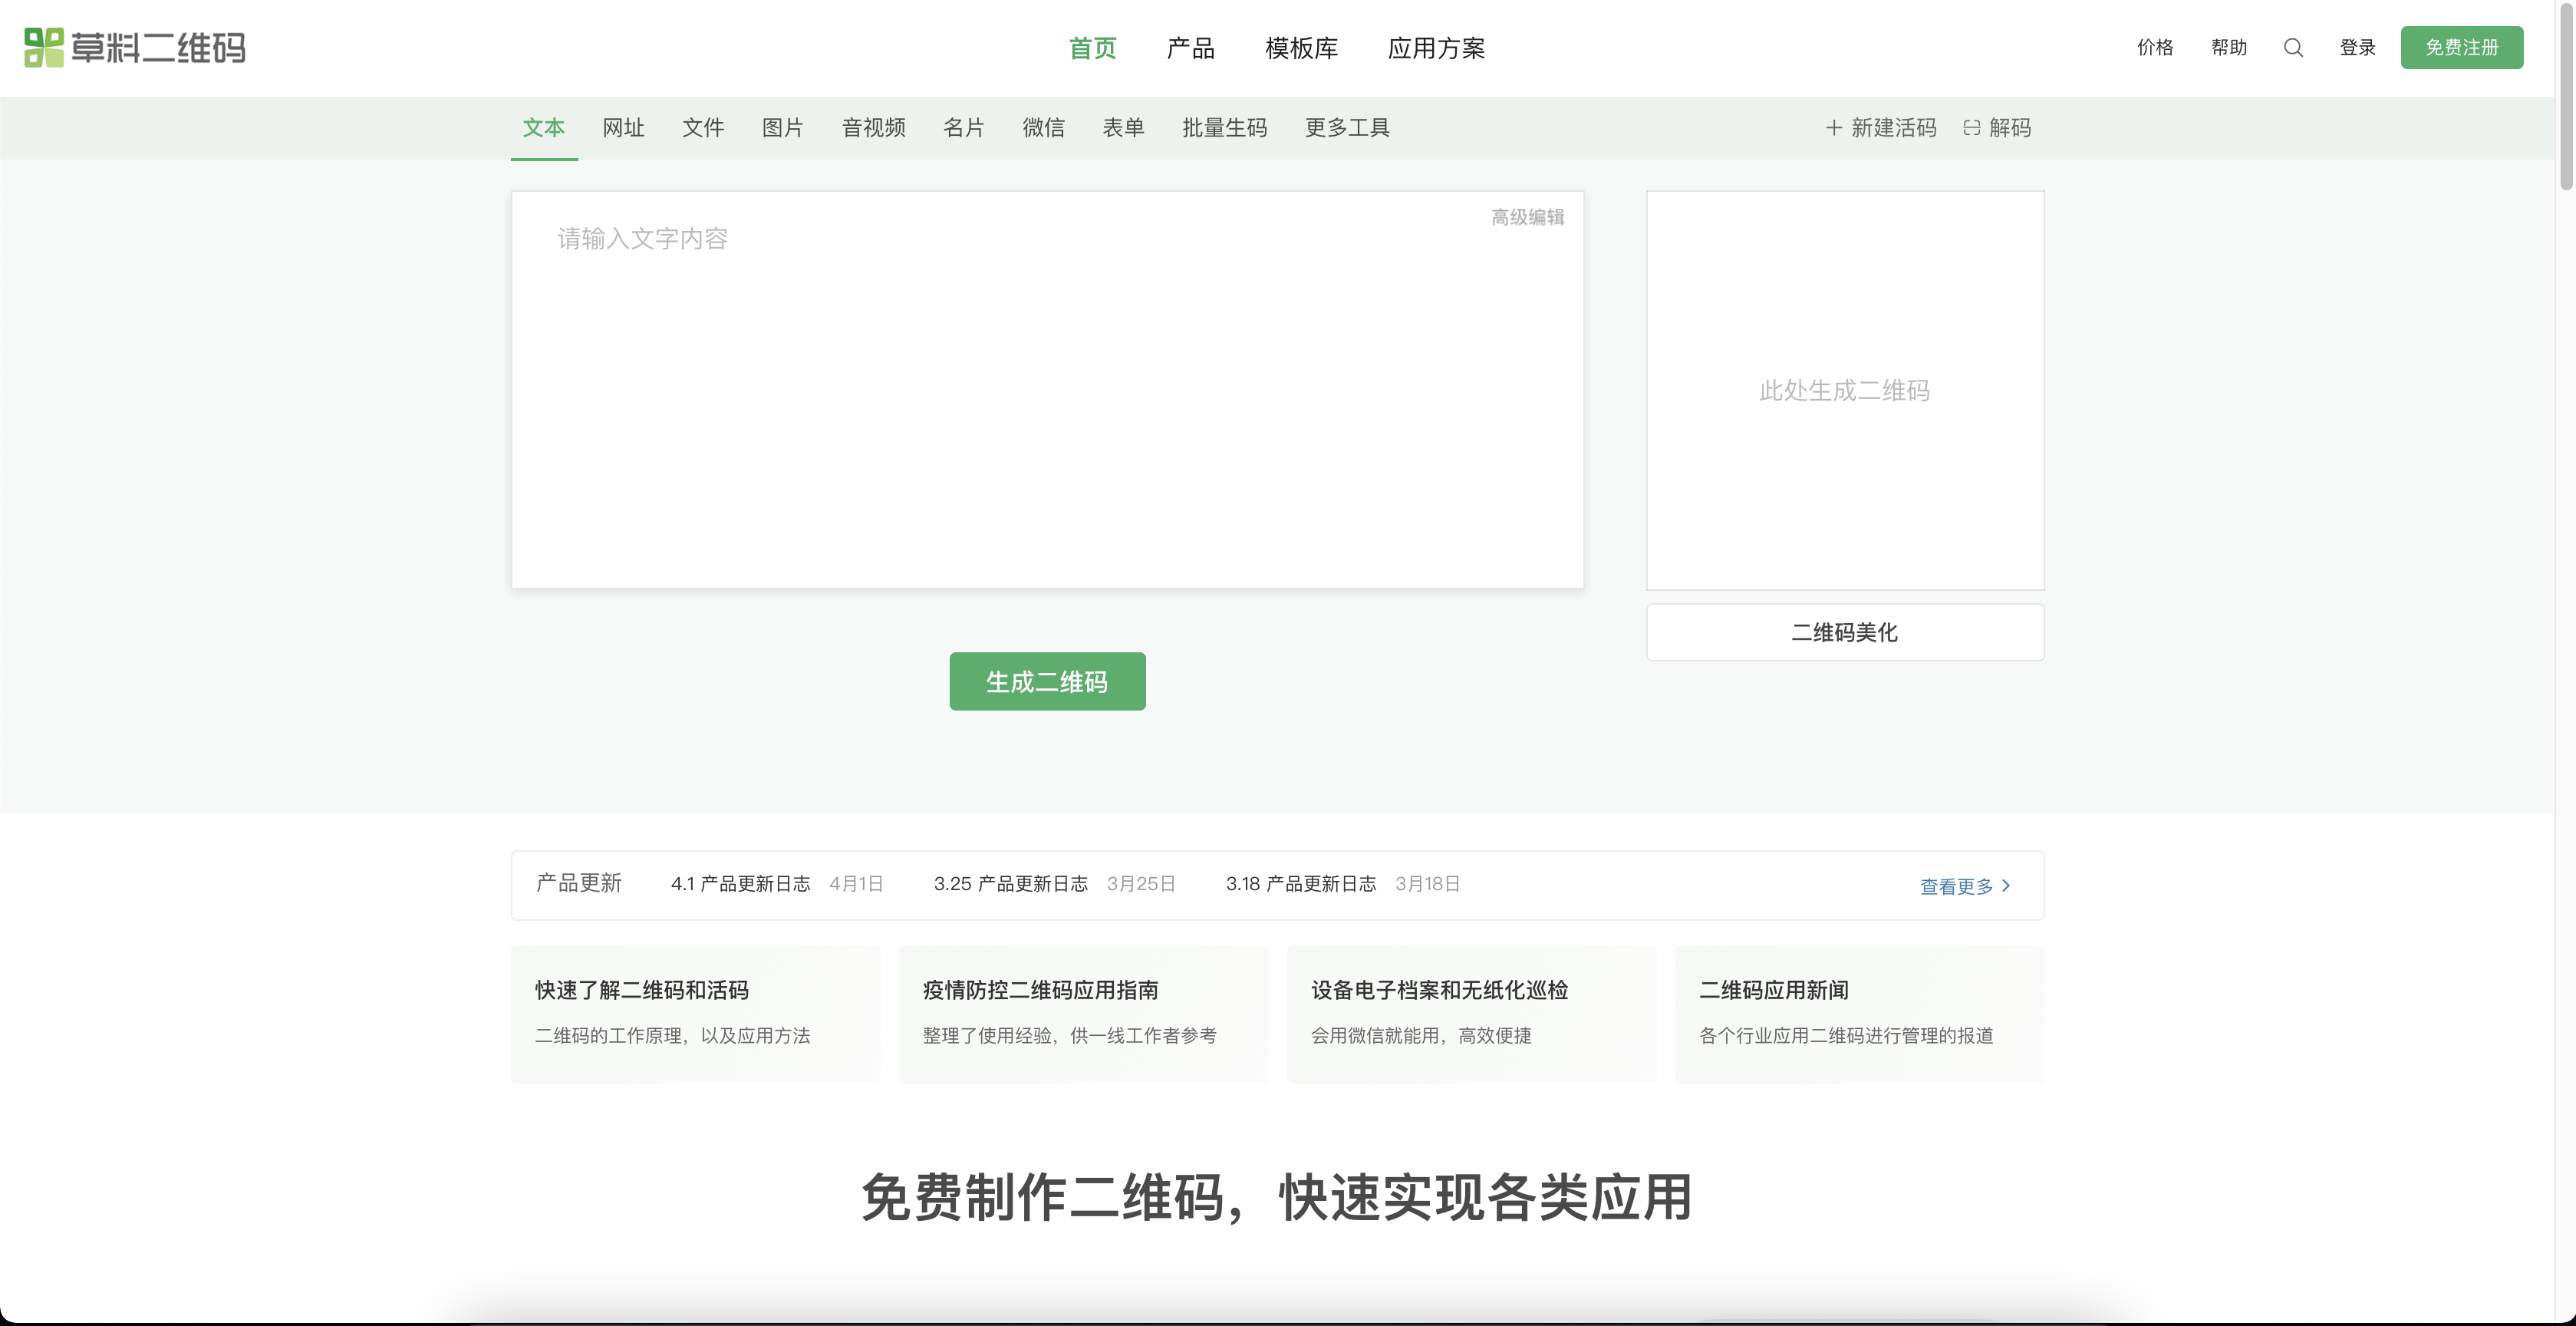Image resolution: width=2576 pixels, height=1326 pixels.
Task: Open the 高级编辑 link
Action: pyautogui.click(x=1527, y=217)
